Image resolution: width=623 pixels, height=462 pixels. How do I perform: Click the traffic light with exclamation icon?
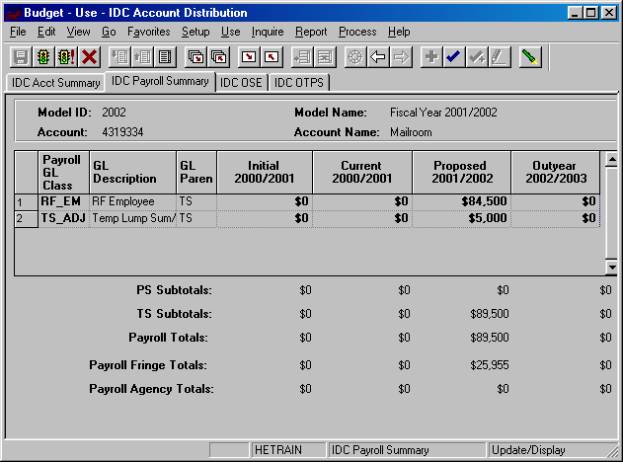click(x=65, y=59)
